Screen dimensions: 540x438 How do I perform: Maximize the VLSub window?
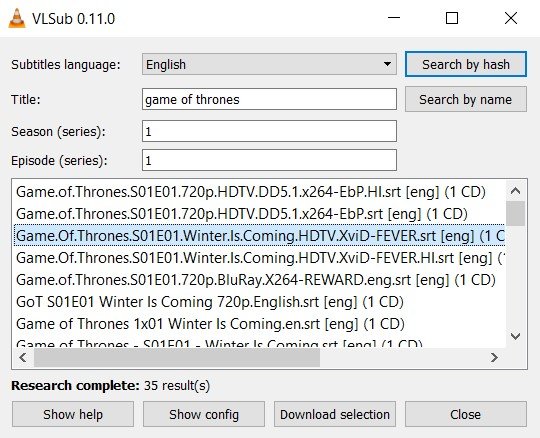[452, 18]
